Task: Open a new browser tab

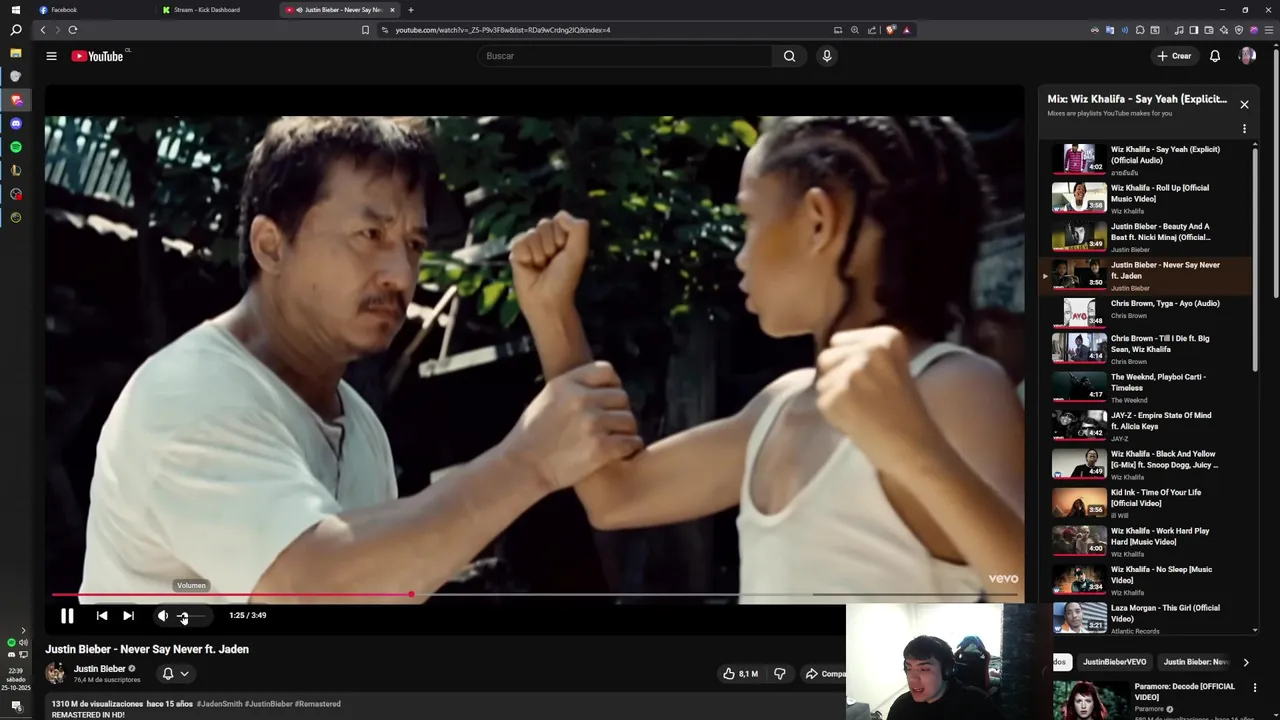Action: point(410,10)
